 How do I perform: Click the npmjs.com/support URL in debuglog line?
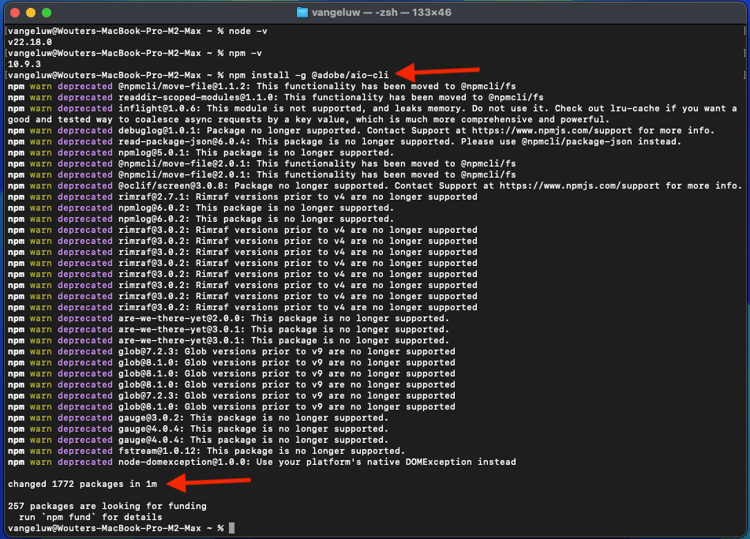tap(552, 130)
